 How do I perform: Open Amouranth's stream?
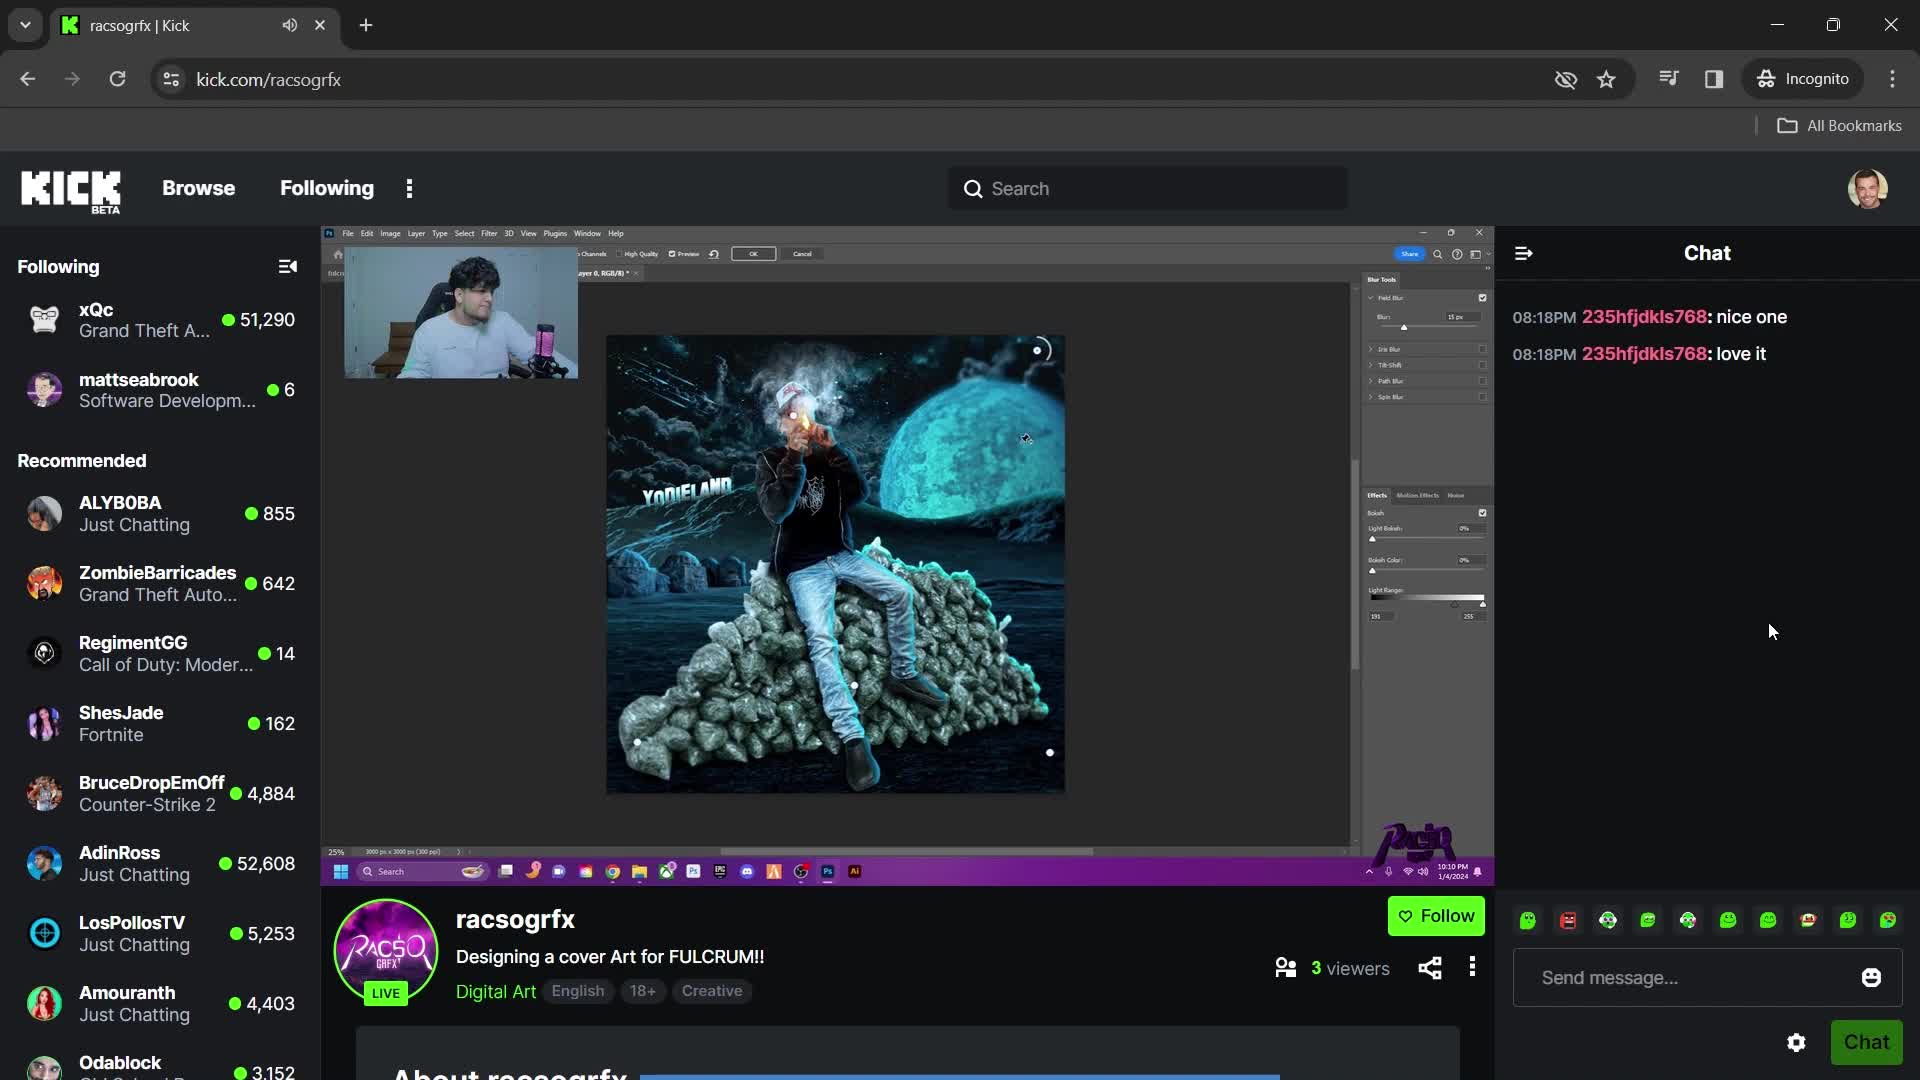(160, 1004)
